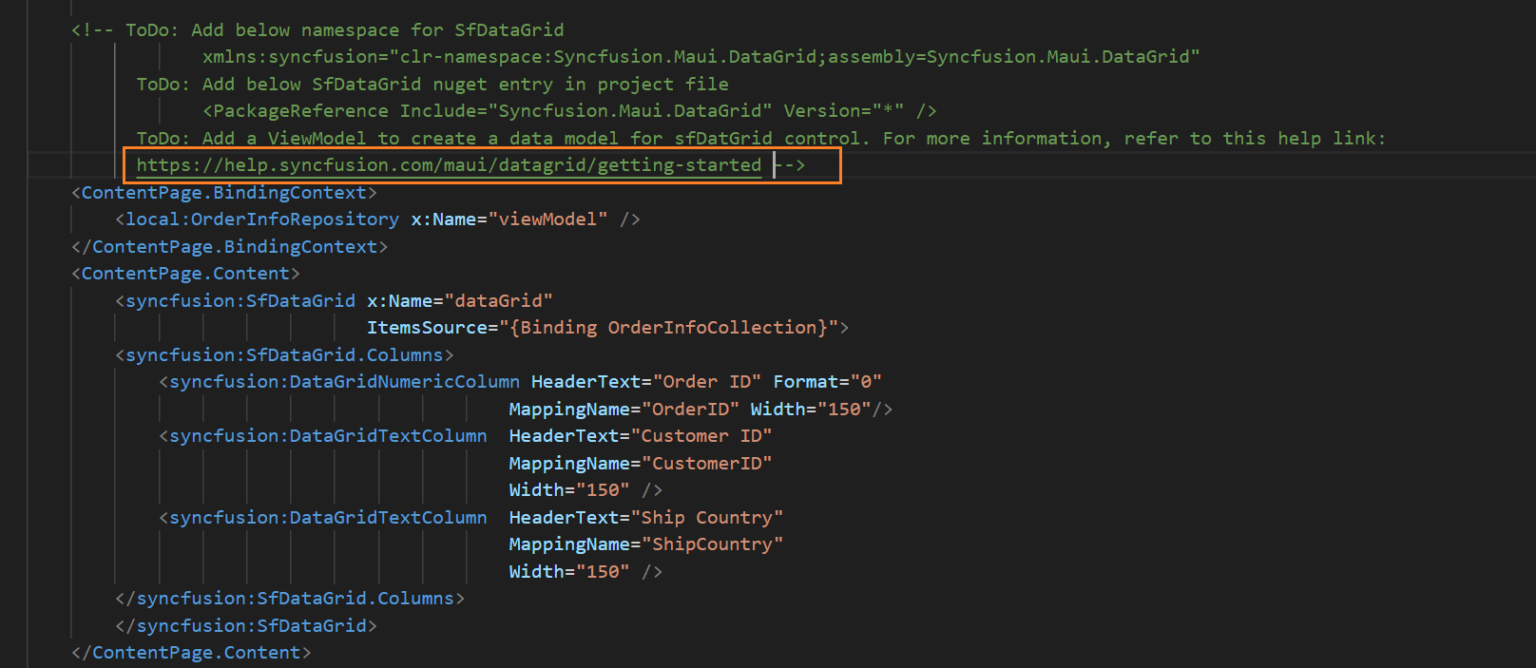
Task: Click the highlighted orange comment box
Action: [484, 164]
